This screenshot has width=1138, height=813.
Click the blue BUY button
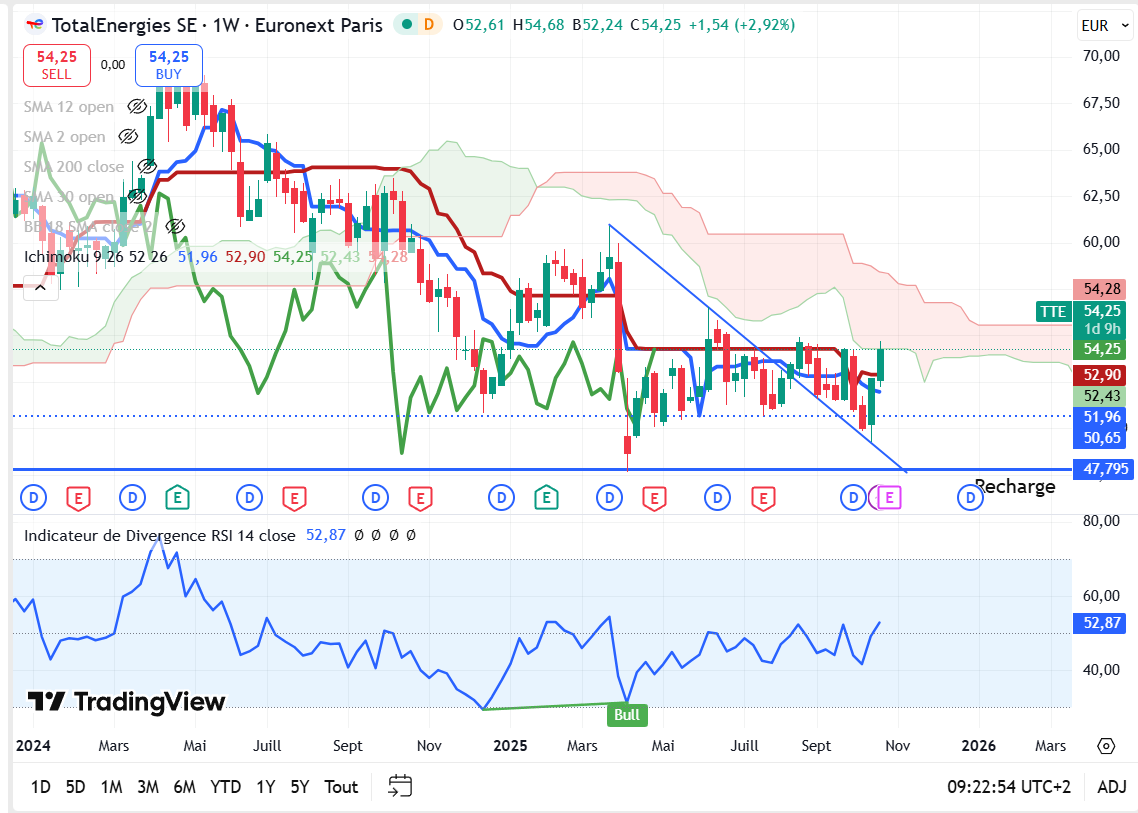click(x=168, y=65)
